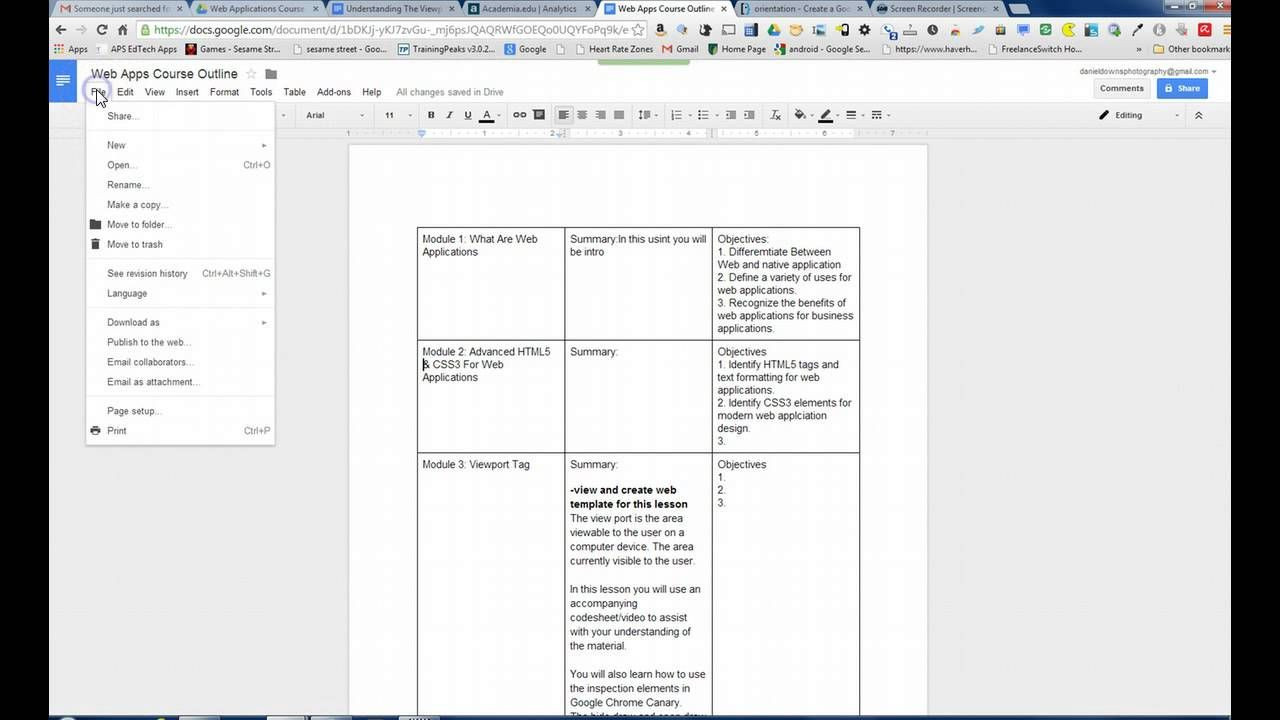Expand the Language submenu
1280x720 pixels.
click(180, 293)
